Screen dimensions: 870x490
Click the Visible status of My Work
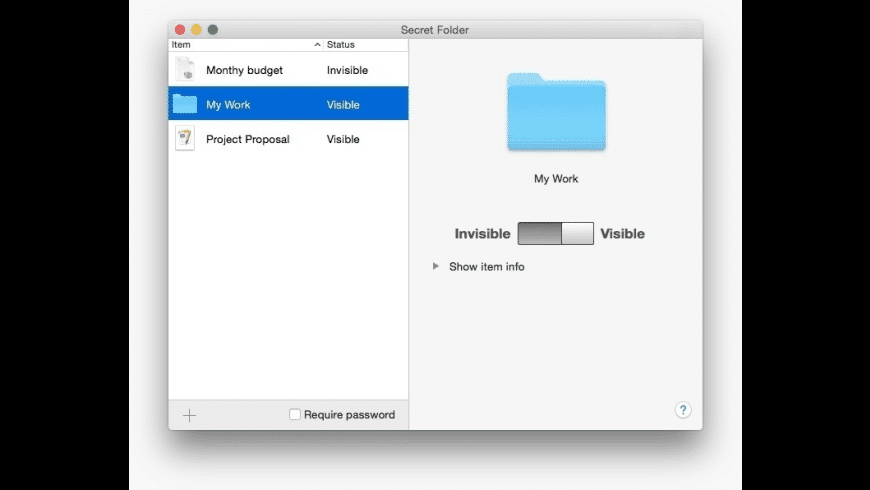pos(343,105)
